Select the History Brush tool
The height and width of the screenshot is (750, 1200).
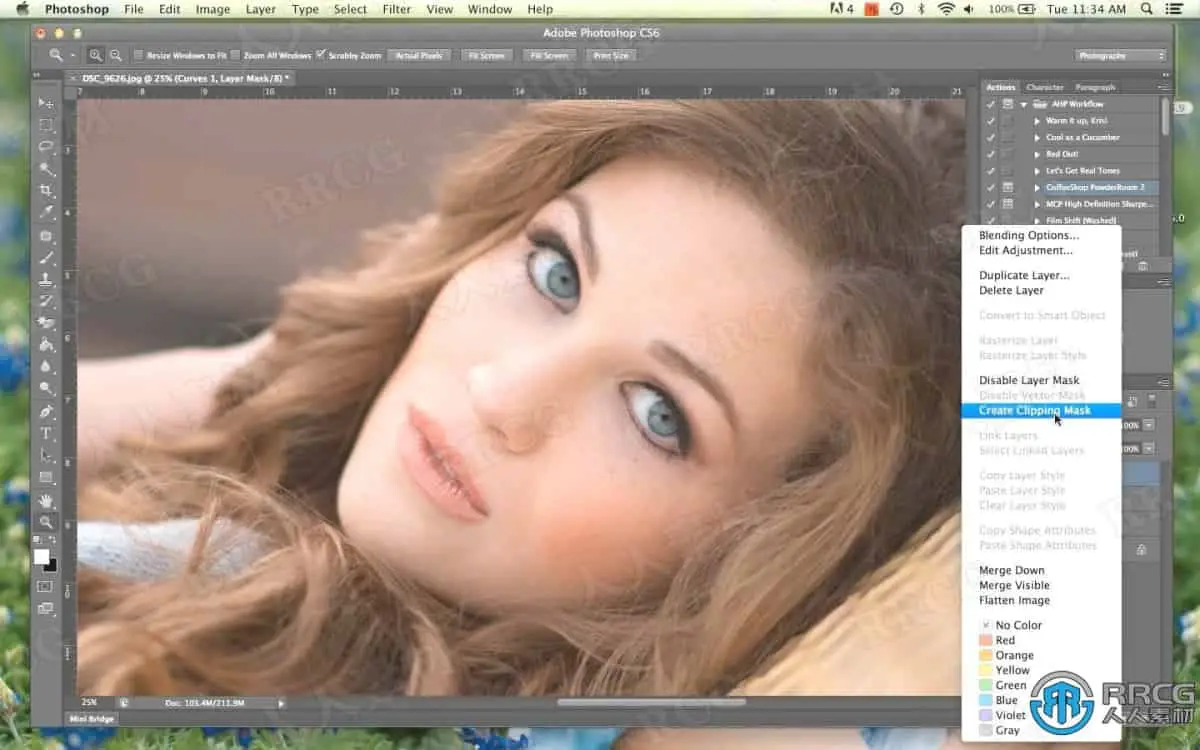pos(46,301)
